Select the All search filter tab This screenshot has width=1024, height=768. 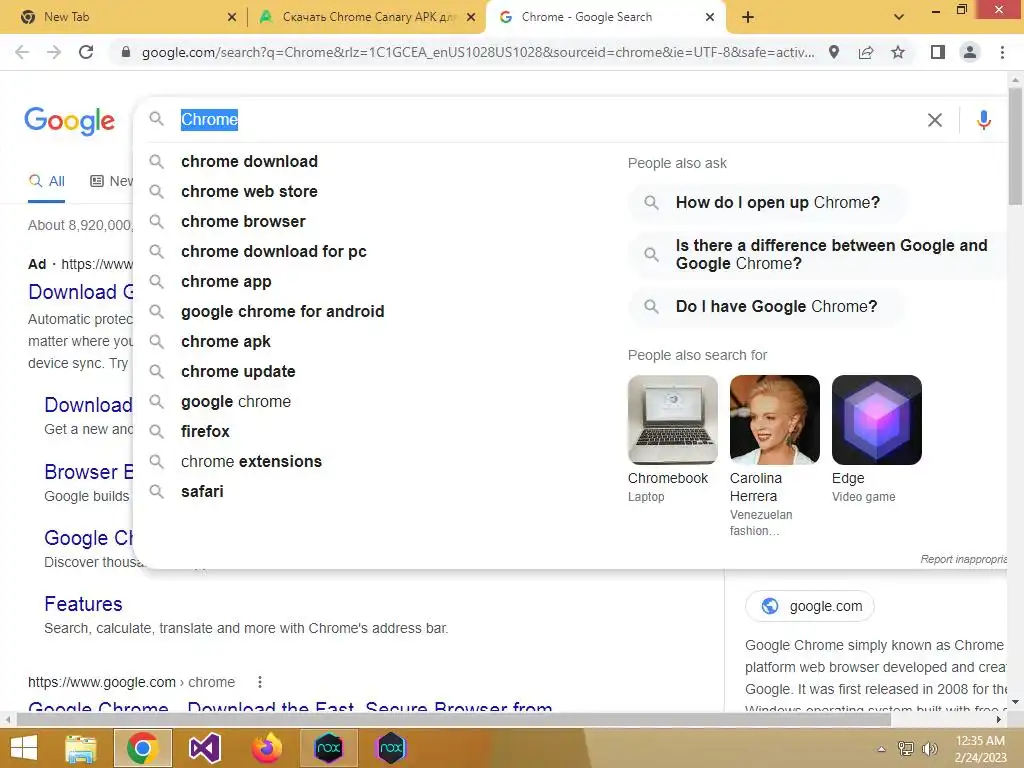pyautogui.click(x=46, y=181)
